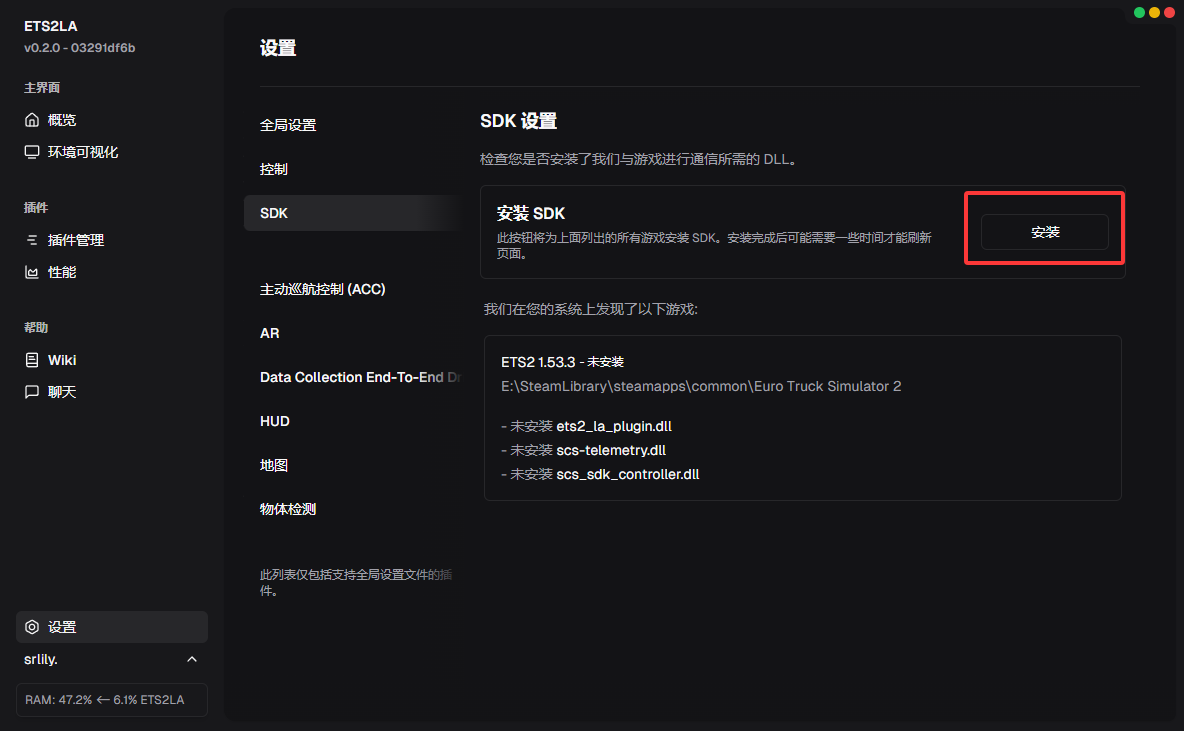Screen dimensions: 1184x731
Task: Click the version text v0.2.0 - 03291df6b
Action: tap(79, 48)
